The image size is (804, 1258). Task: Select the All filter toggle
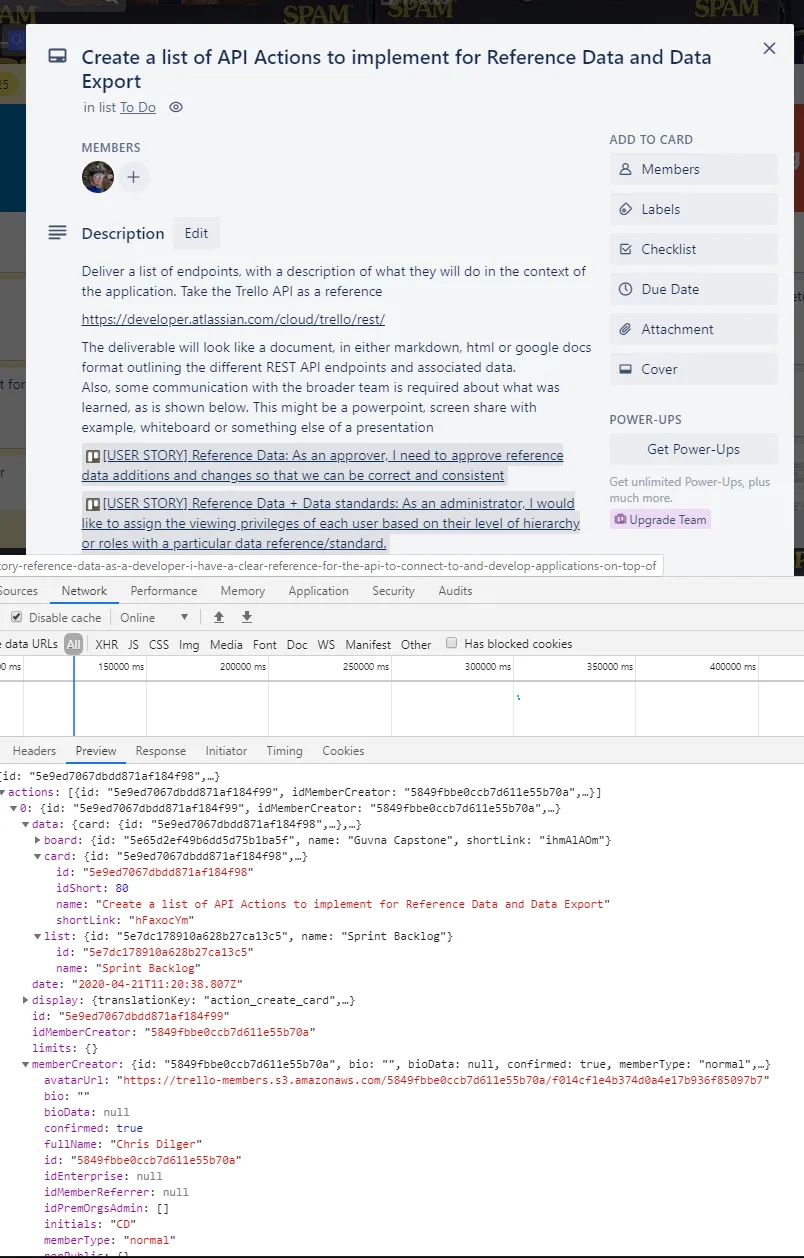click(x=73, y=644)
